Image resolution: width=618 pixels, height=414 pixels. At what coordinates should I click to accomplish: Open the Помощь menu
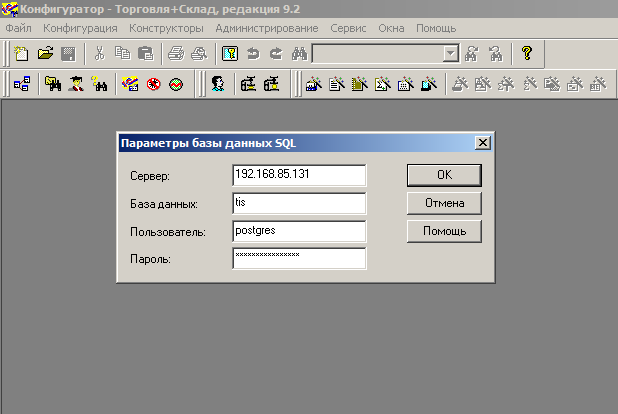(436, 28)
